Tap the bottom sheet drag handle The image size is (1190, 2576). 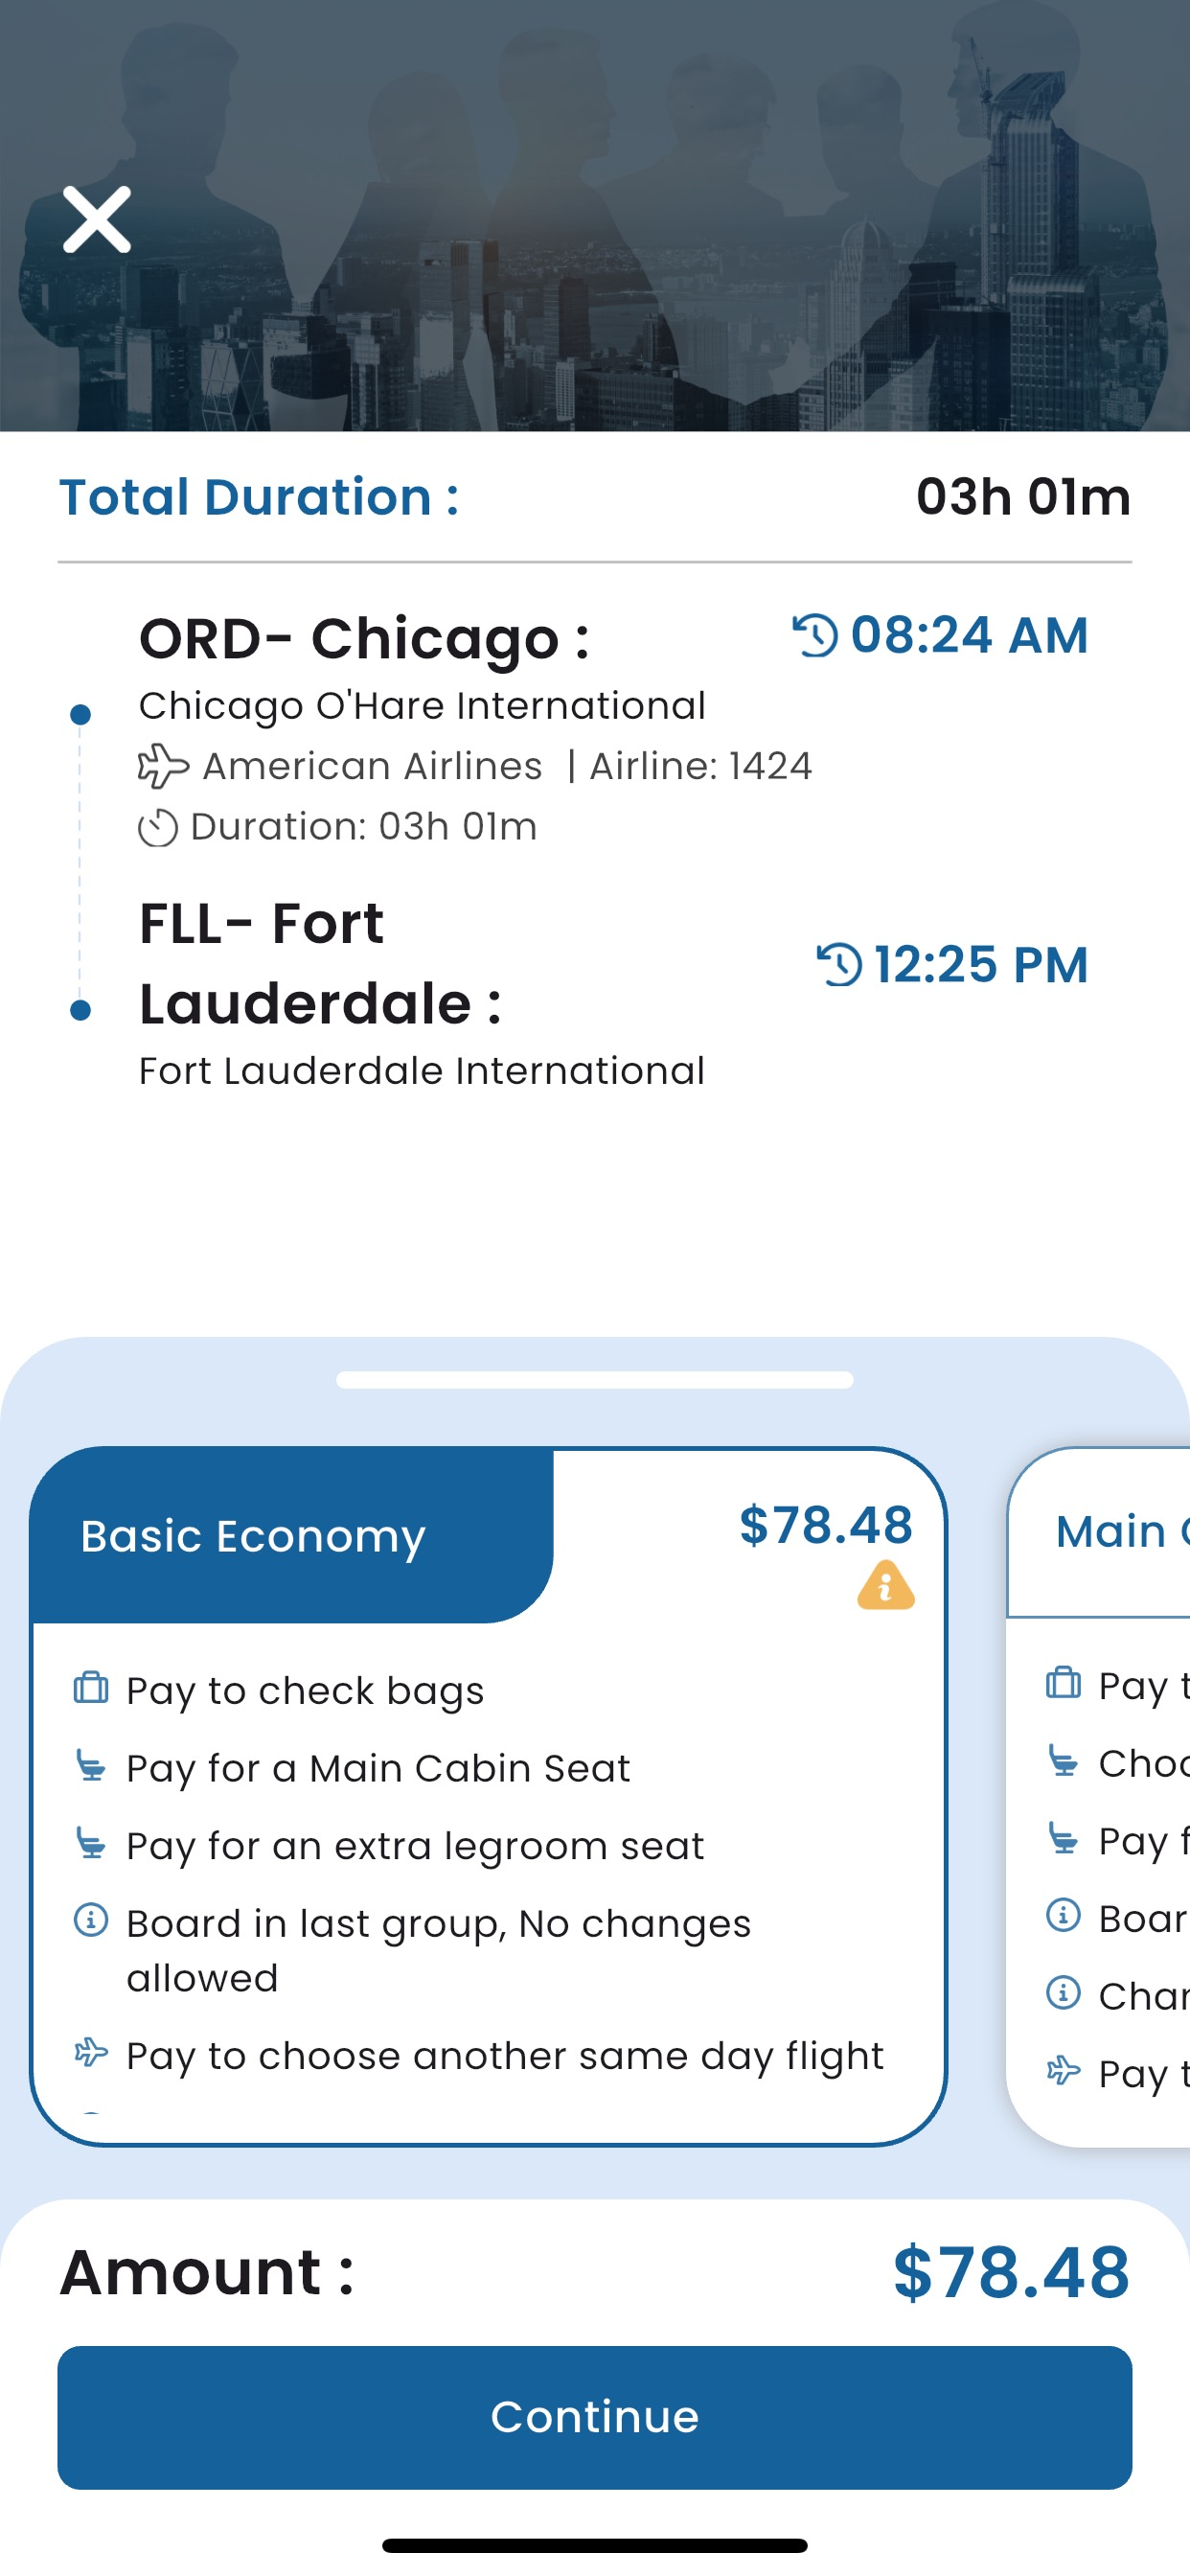pos(595,1380)
